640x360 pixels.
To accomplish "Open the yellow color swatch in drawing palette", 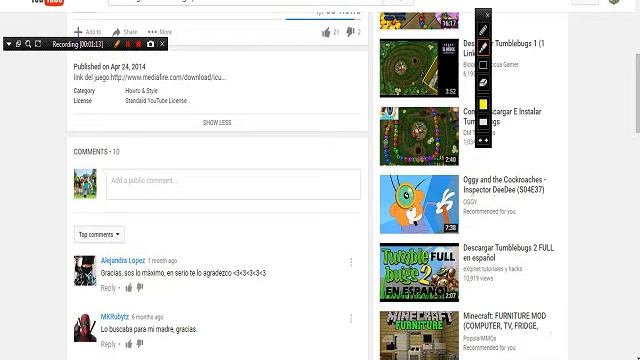I will [x=483, y=104].
